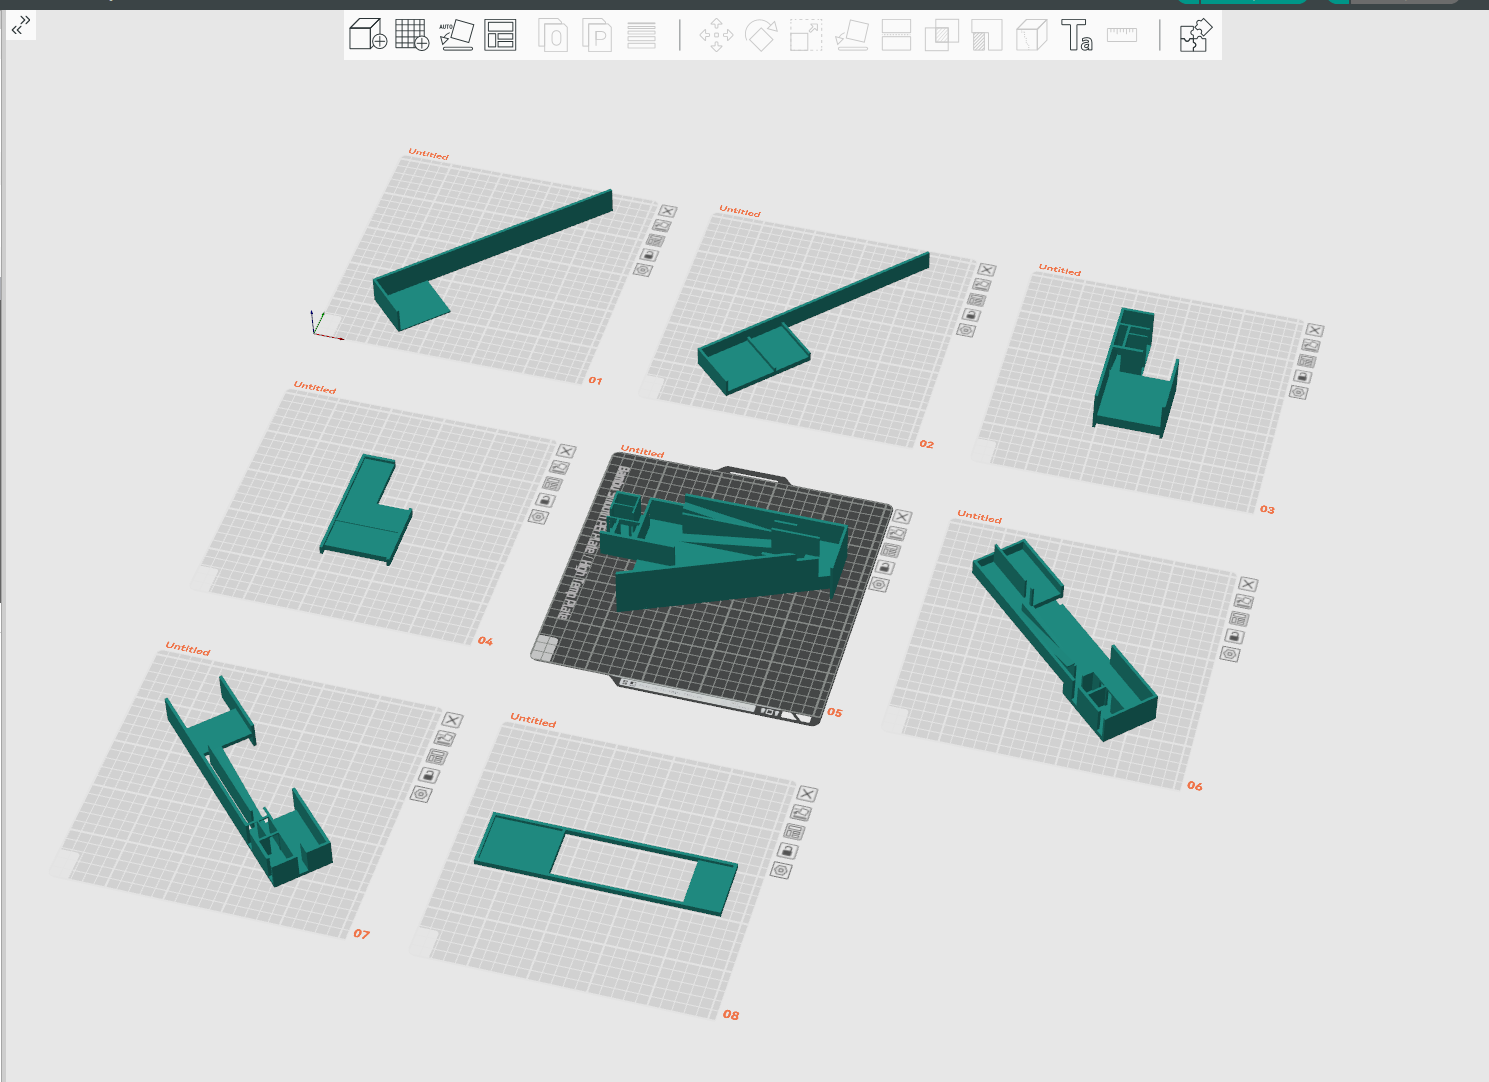Arrange objects on plate 07

click(x=437, y=757)
